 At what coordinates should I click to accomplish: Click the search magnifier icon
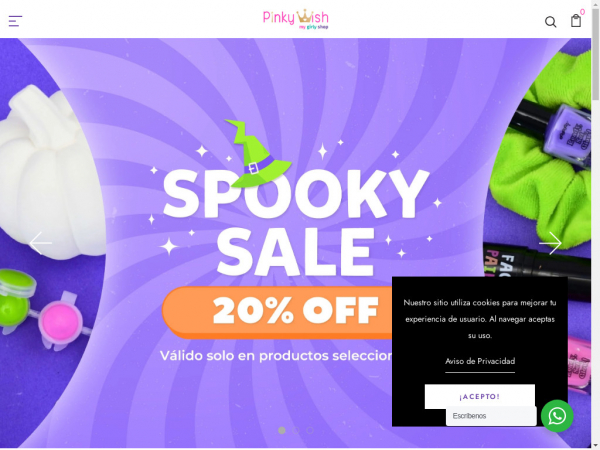pos(550,22)
